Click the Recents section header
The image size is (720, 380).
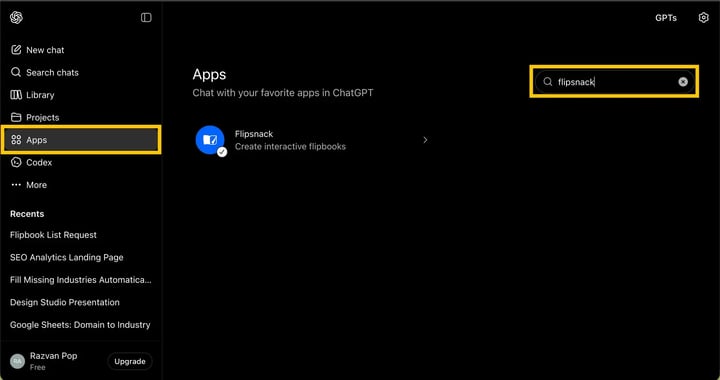(27, 214)
